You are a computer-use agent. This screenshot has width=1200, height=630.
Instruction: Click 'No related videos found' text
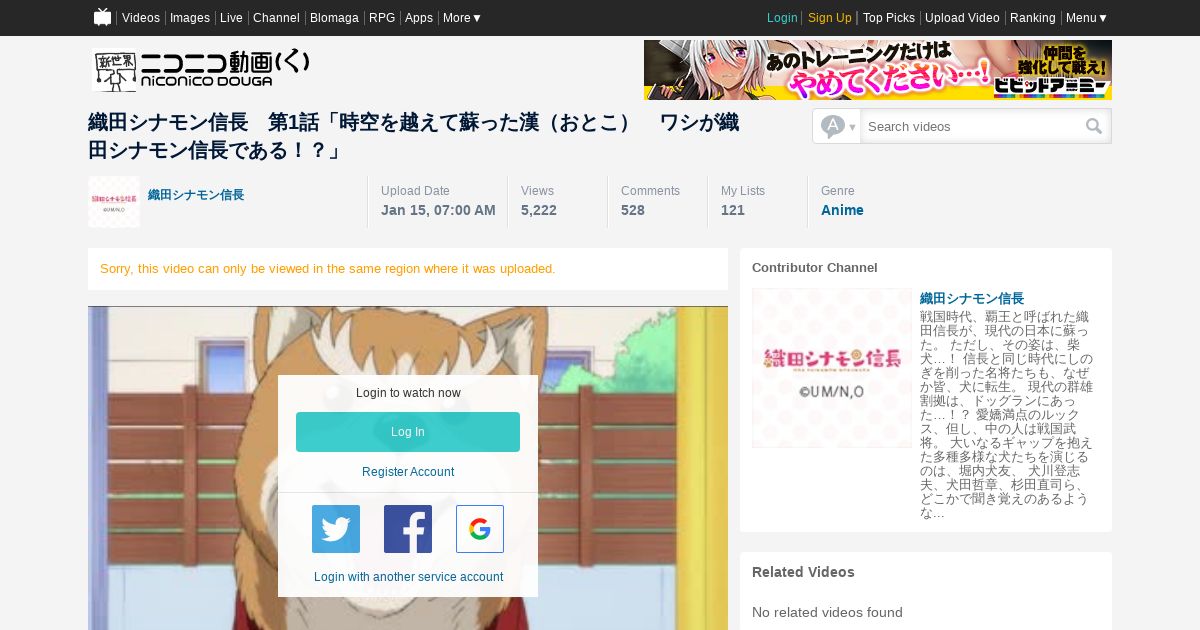(x=827, y=612)
